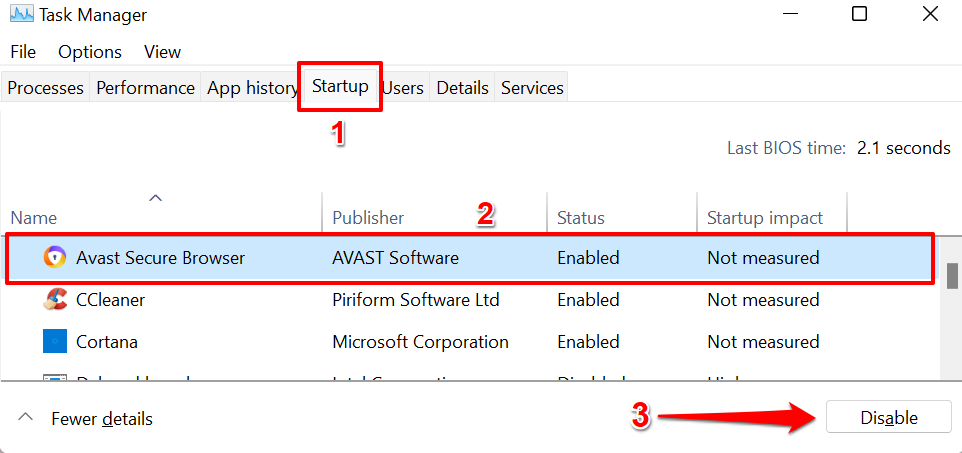
Task: Sort by the Publisher column header
Action: coord(368,218)
